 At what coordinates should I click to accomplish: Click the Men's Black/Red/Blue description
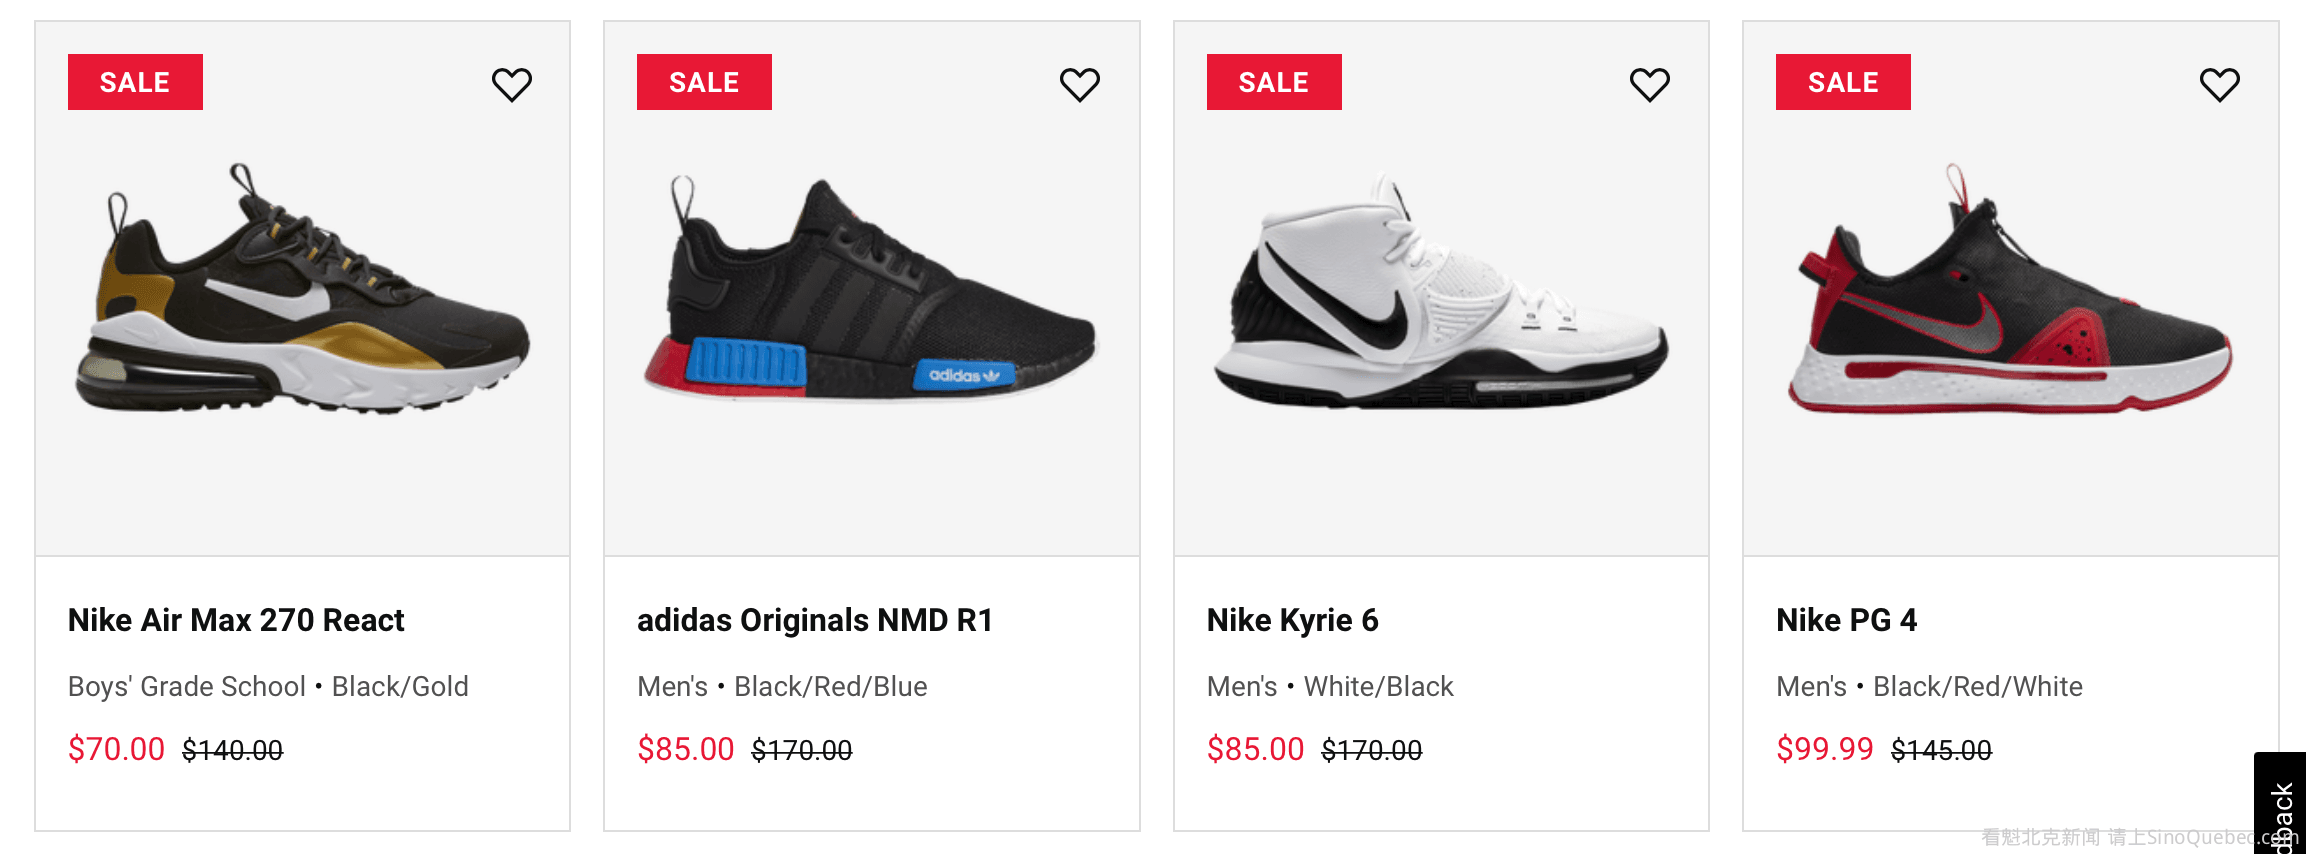(782, 687)
